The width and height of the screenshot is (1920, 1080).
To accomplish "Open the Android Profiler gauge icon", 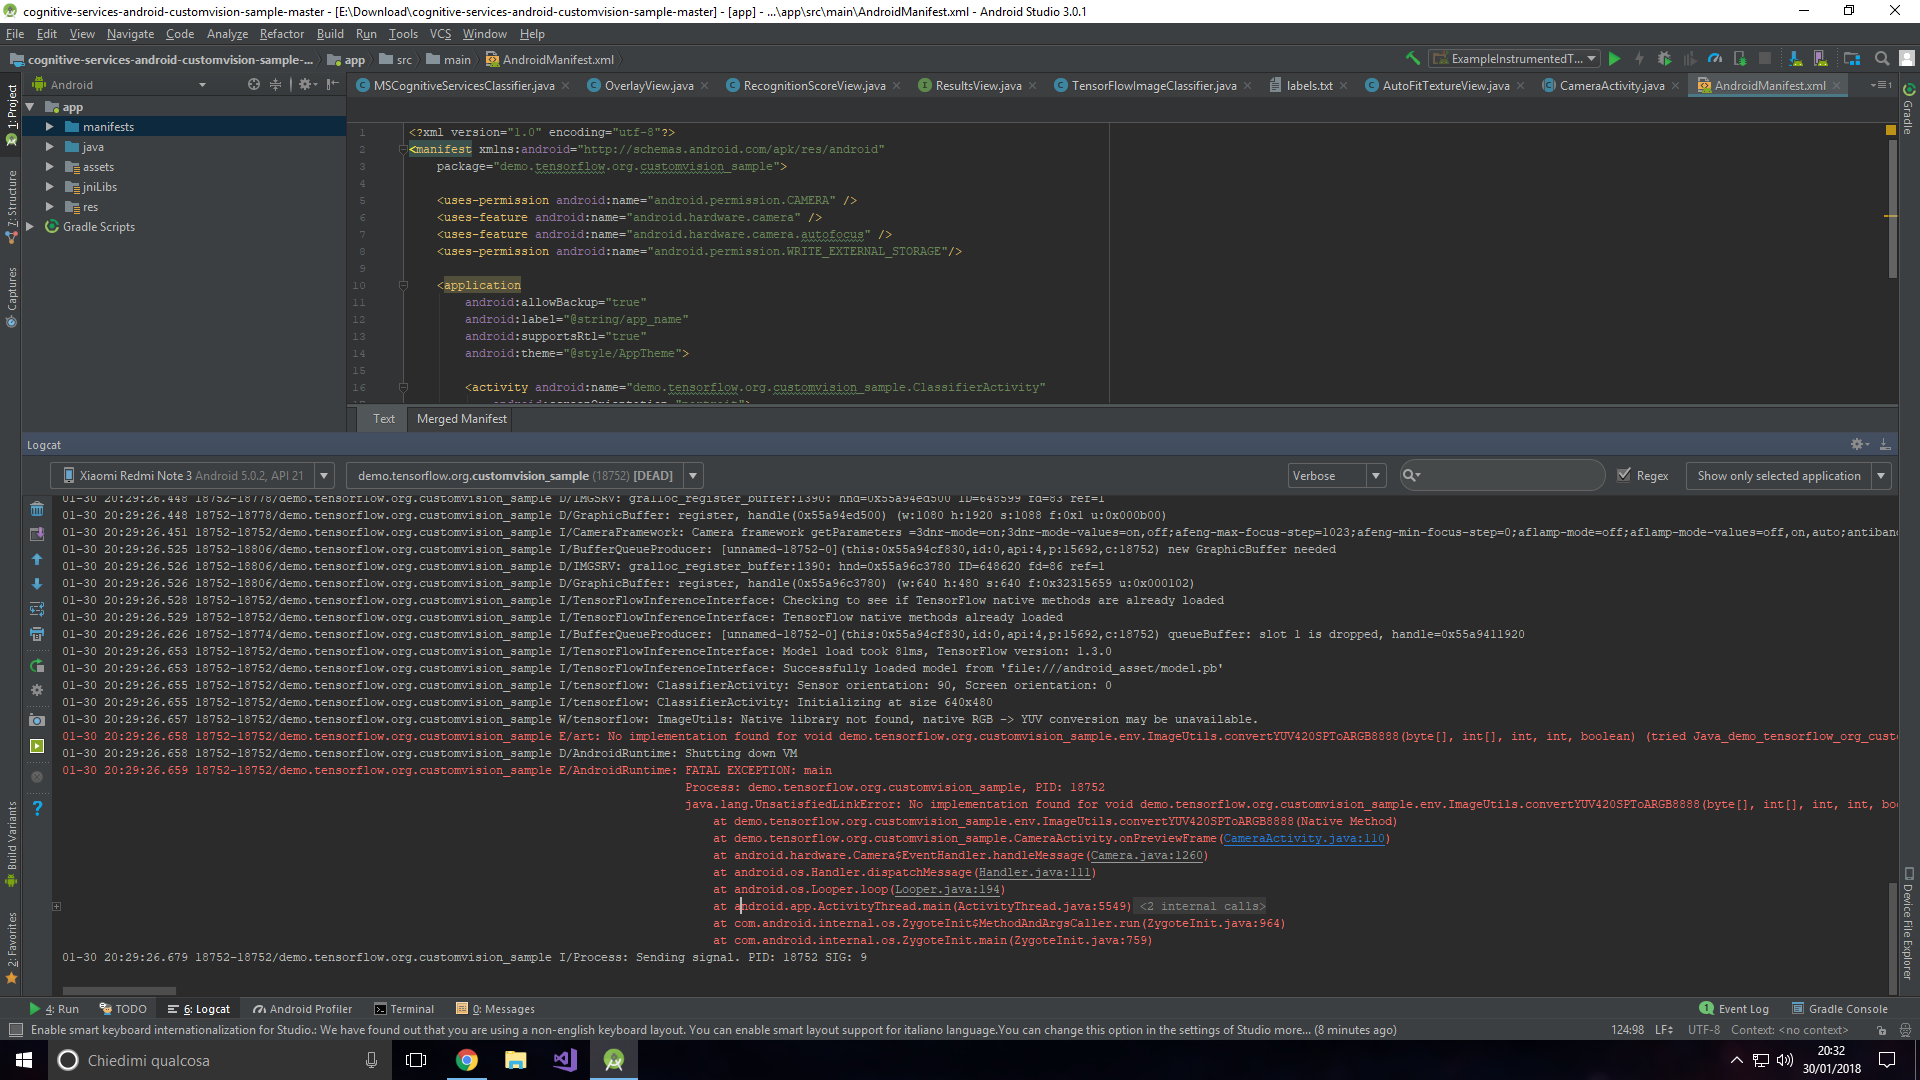I will [1716, 59].
